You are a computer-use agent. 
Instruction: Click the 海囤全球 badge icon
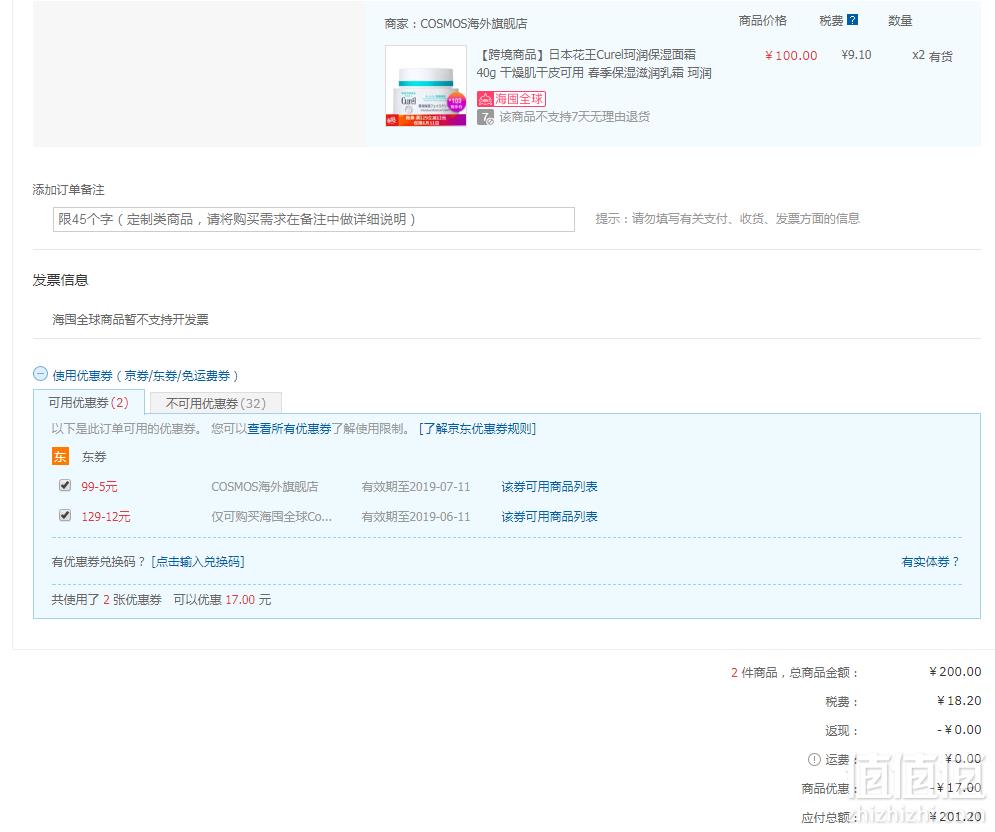(x=511, y=98)
